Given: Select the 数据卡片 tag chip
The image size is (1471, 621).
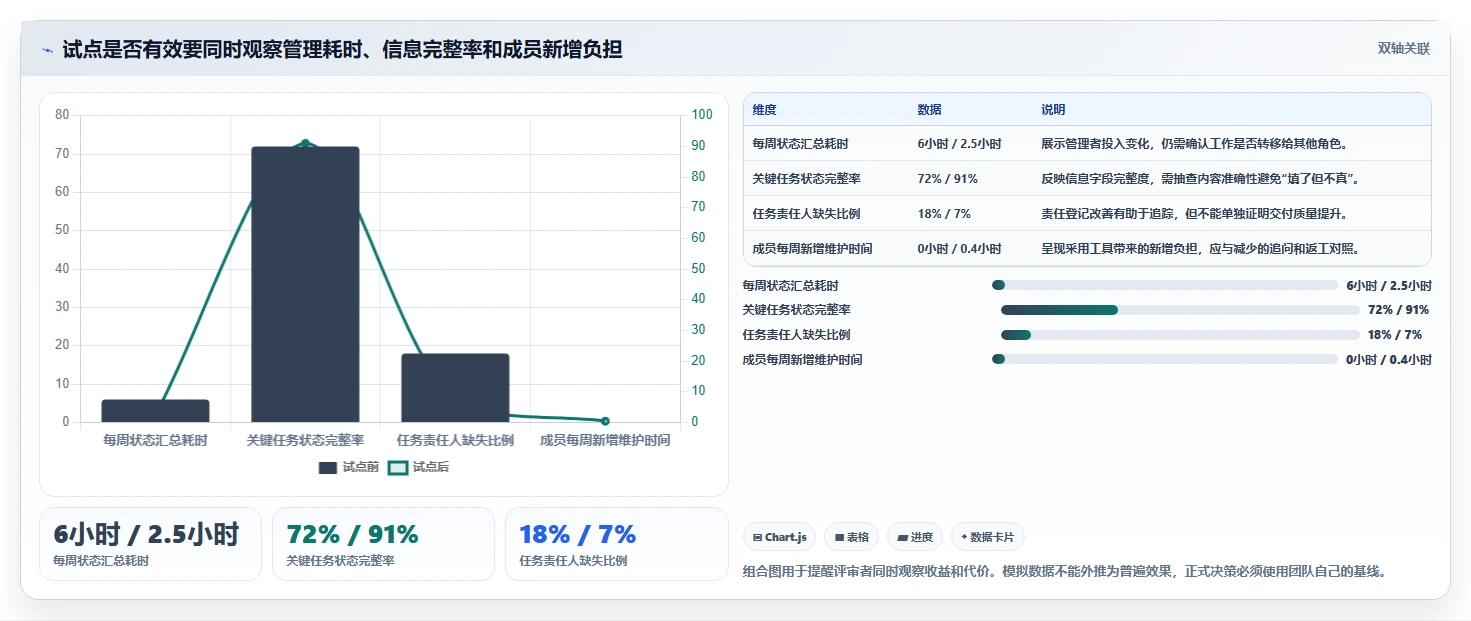Looking at the screenshot, I should click(x=987, y=537).
